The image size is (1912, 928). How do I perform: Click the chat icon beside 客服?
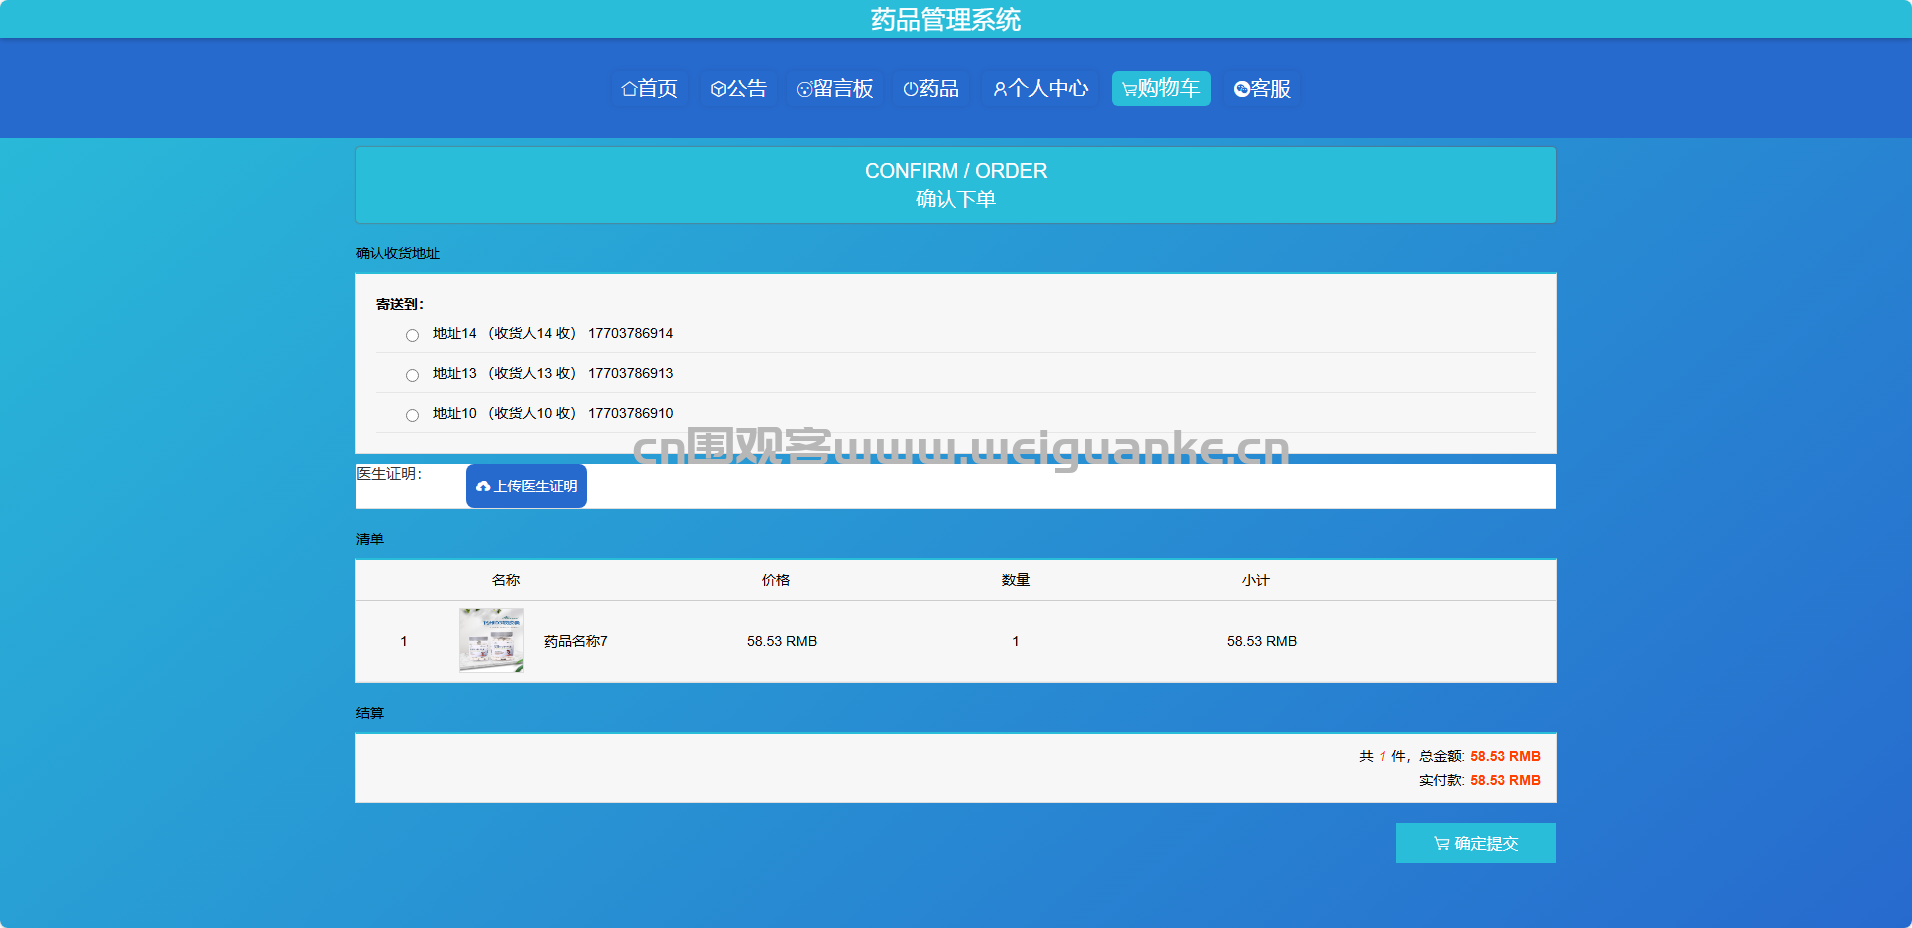[1242, 89]
